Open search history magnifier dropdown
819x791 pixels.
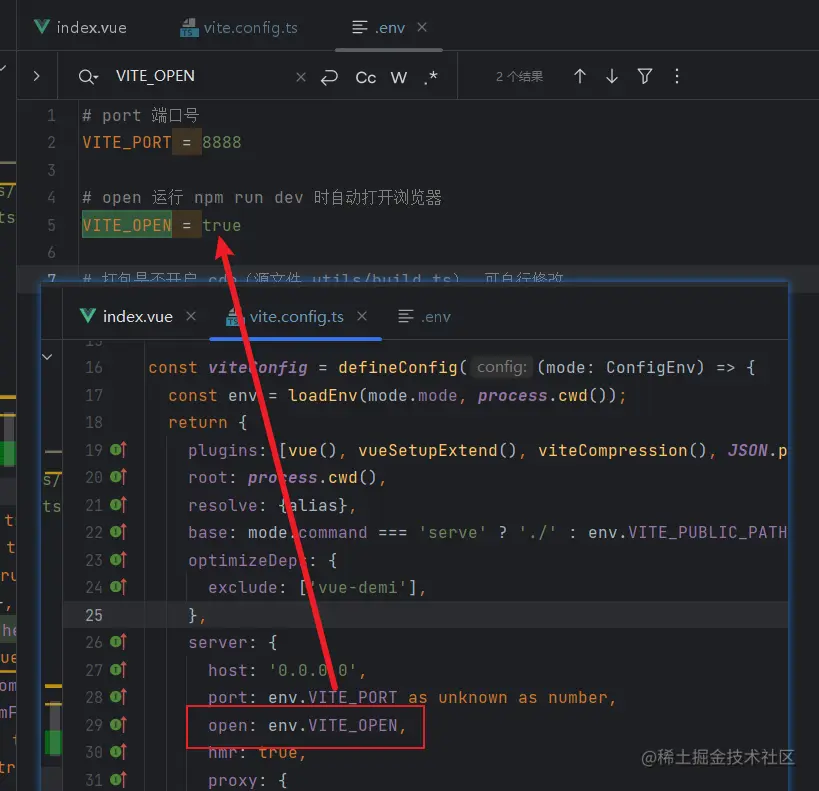pos(88,77)
